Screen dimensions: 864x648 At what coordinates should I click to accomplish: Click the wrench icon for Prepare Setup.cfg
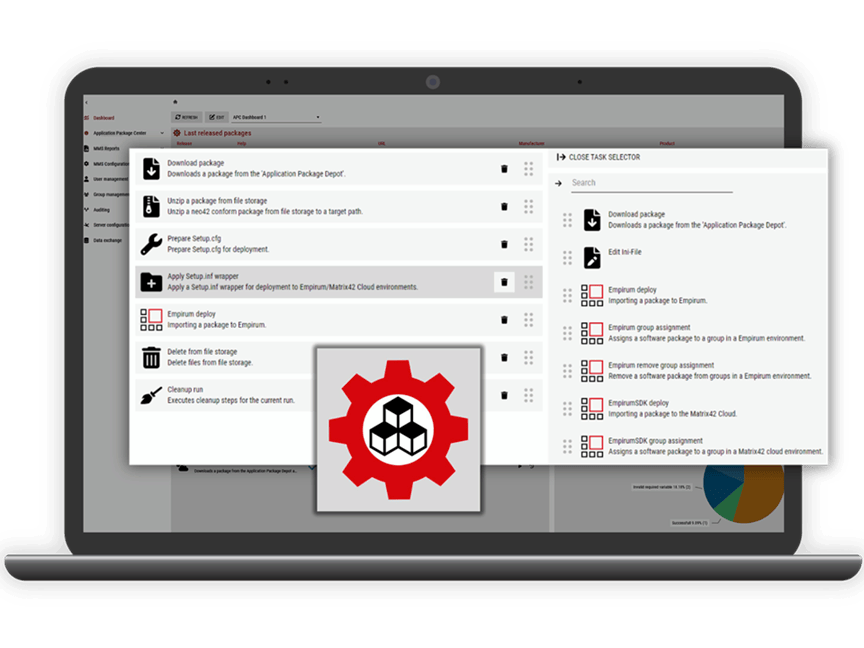[151, 244]
